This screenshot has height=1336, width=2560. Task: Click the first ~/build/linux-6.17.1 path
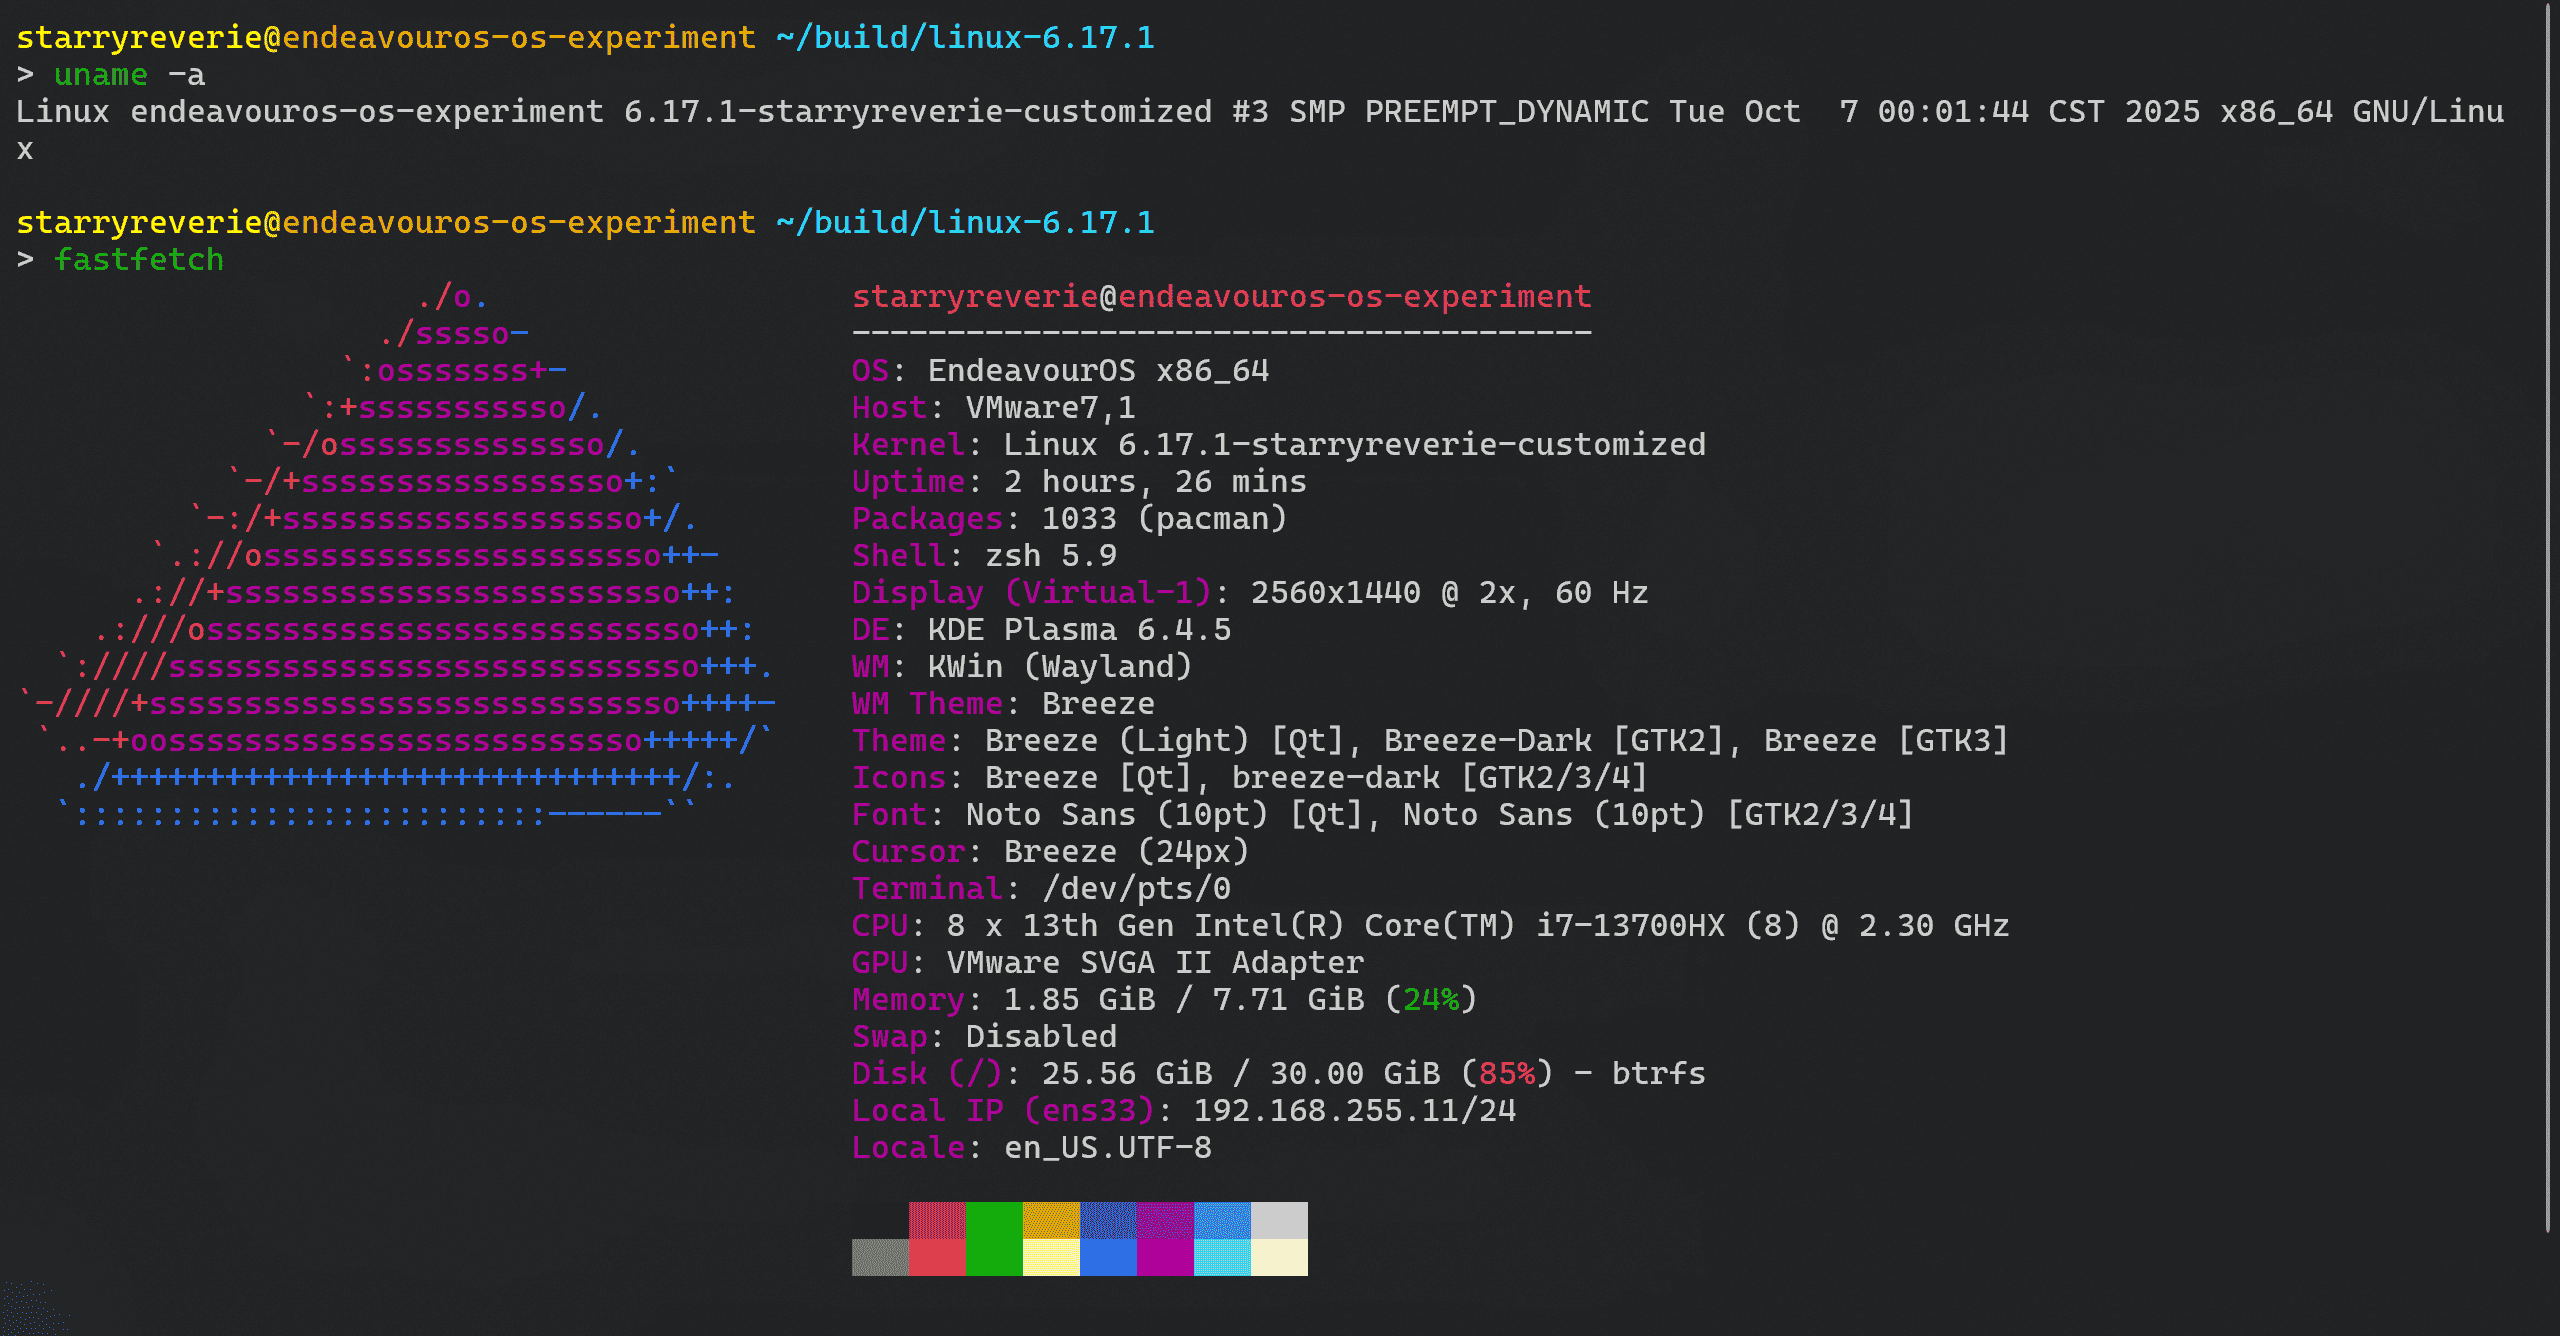point(965,38)
